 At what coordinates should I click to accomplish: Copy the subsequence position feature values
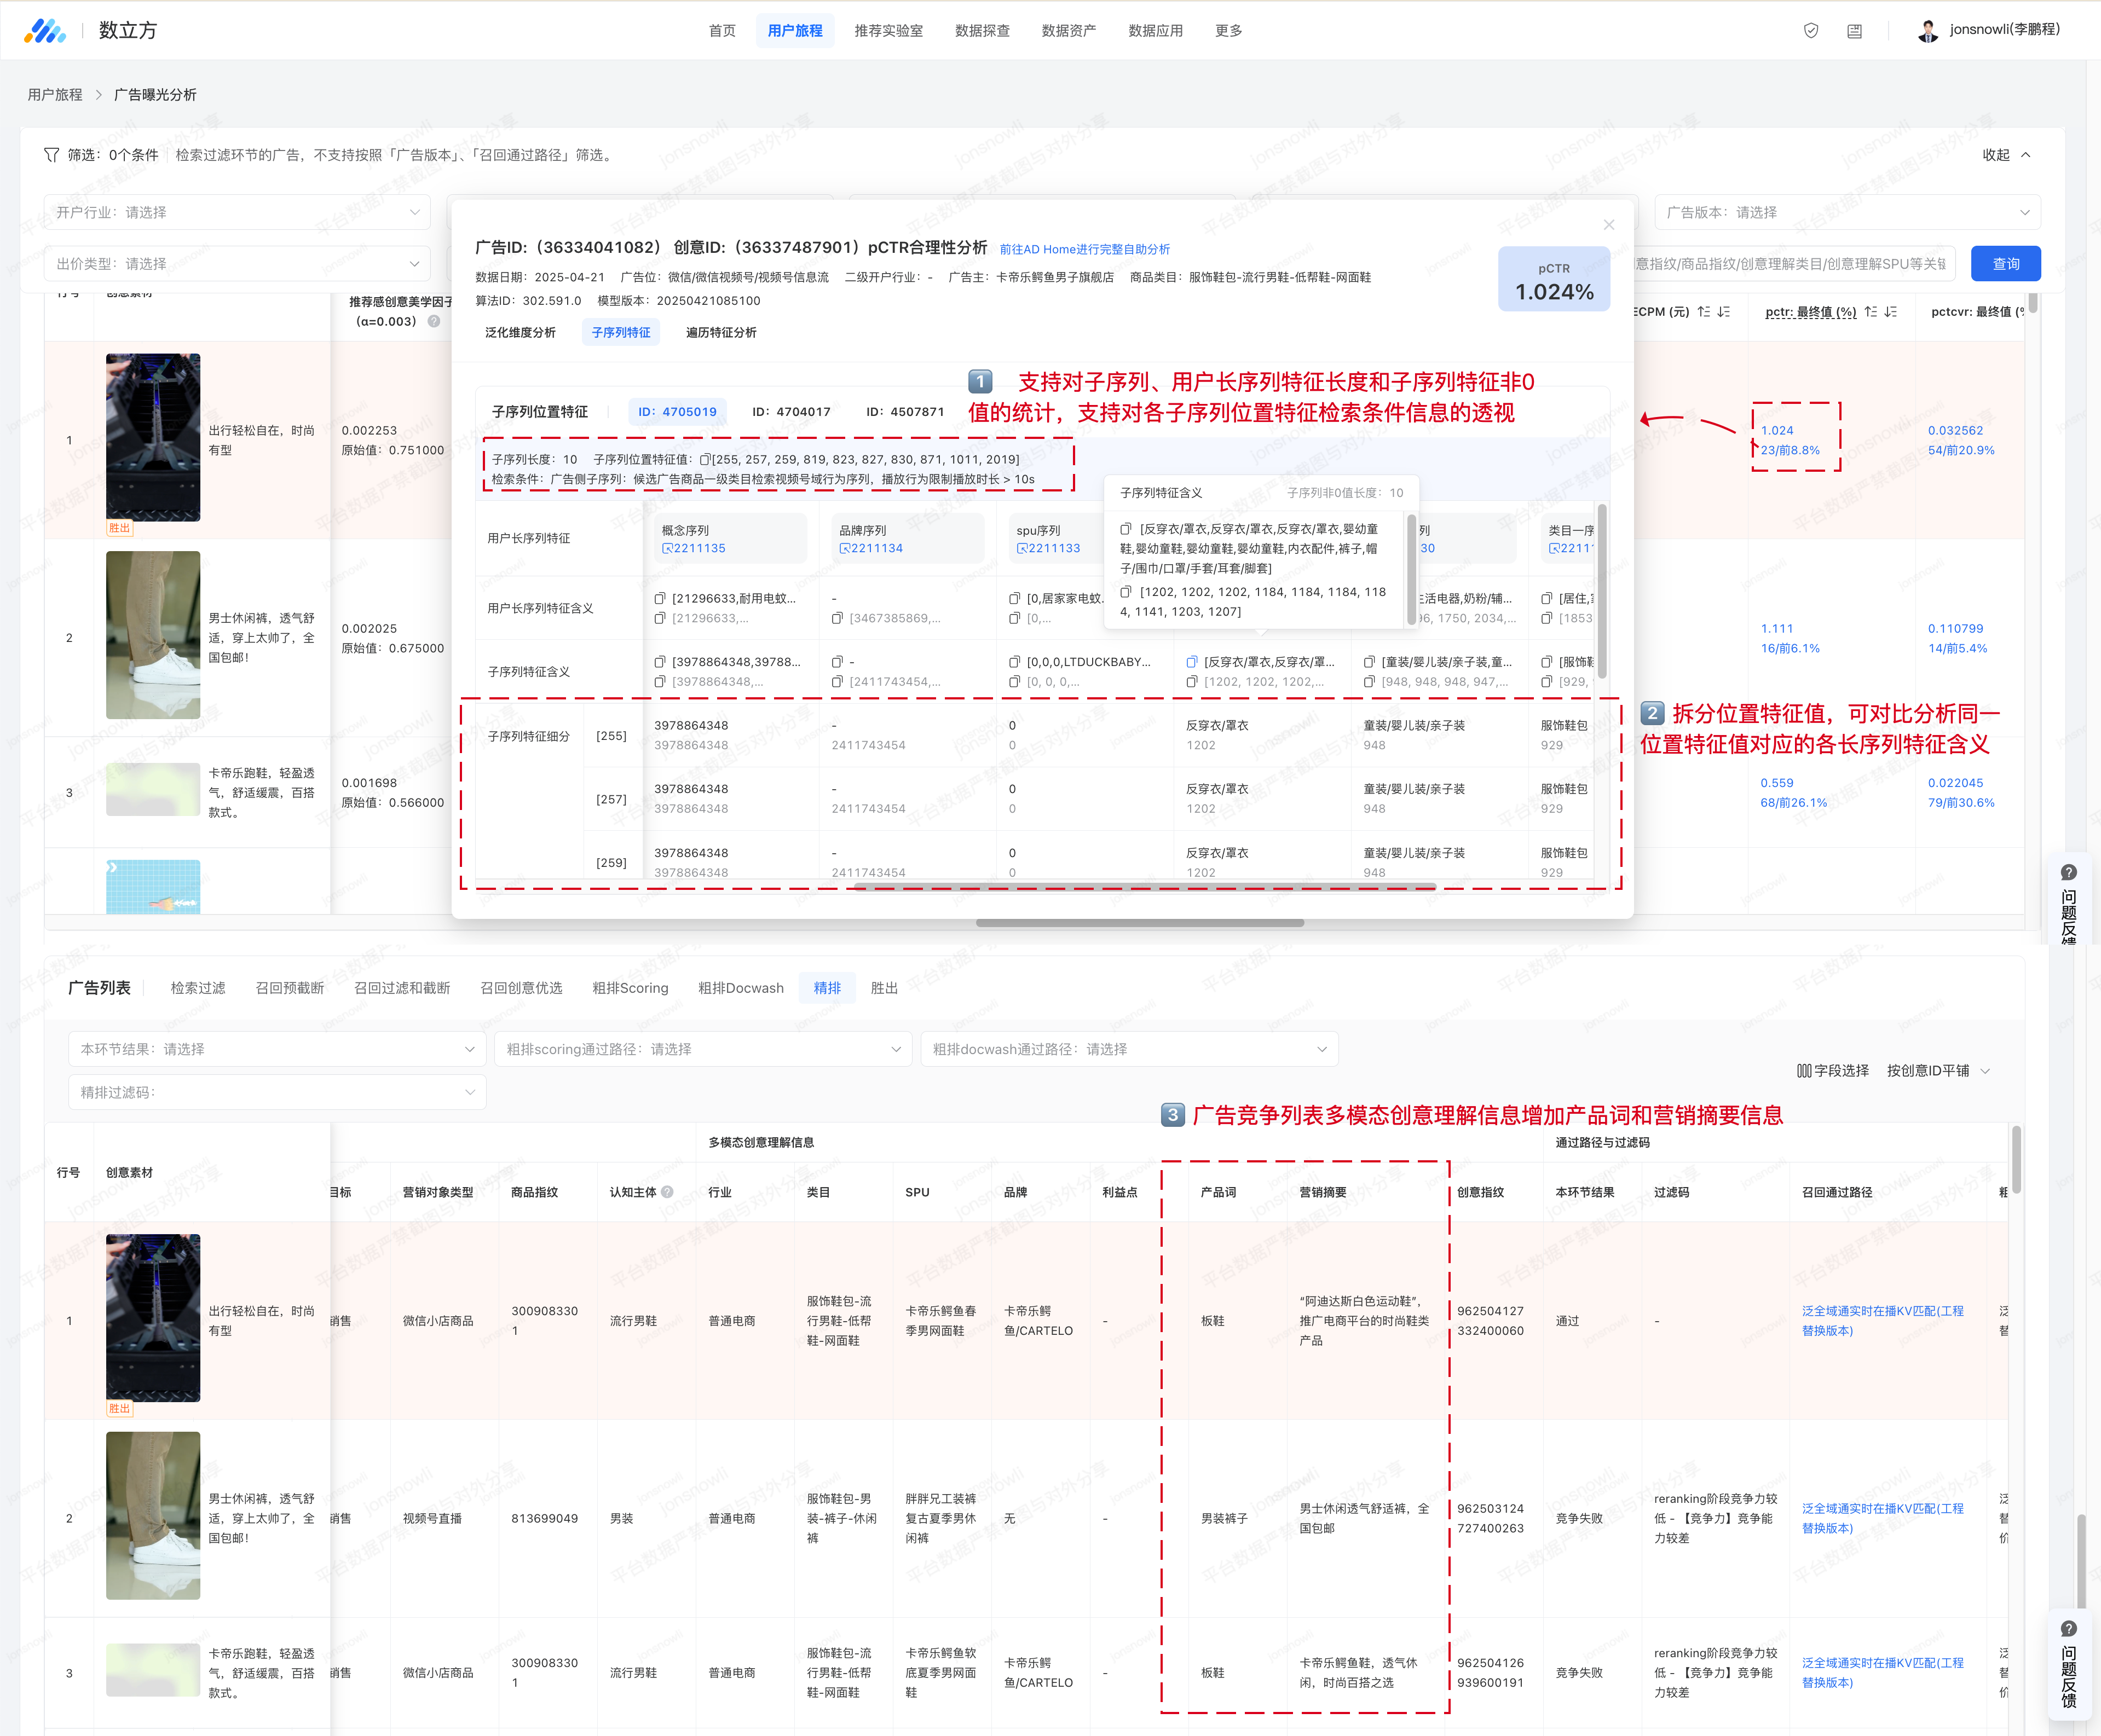705,460
